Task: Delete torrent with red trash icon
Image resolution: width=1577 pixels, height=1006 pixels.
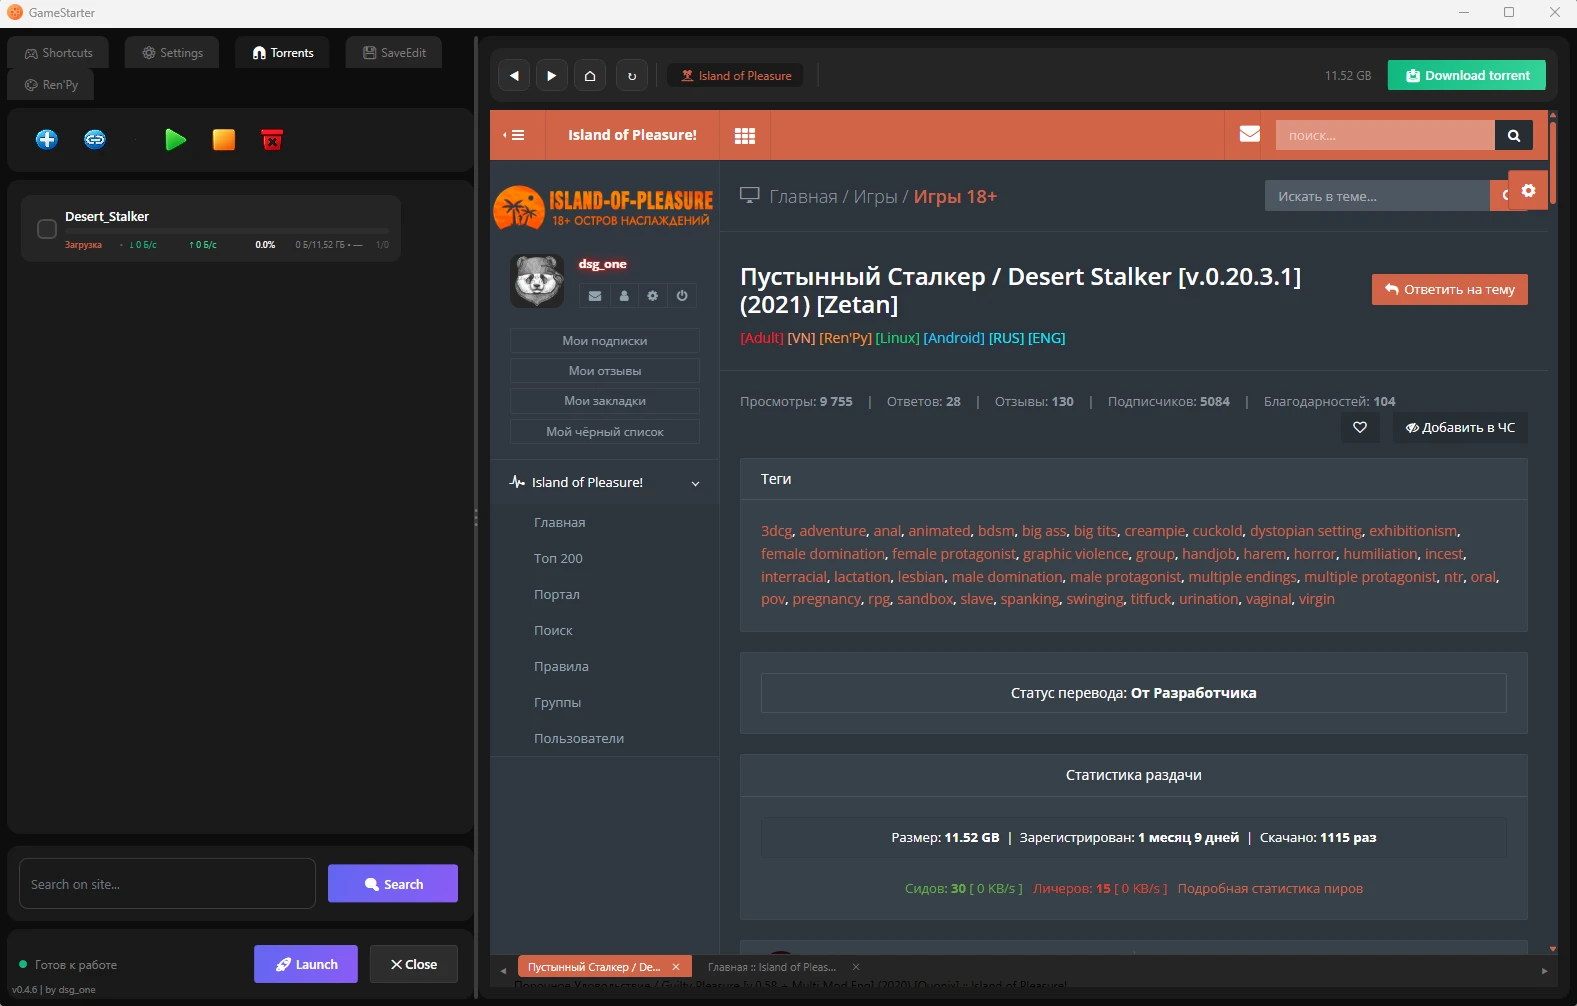Action: (272, 140)
